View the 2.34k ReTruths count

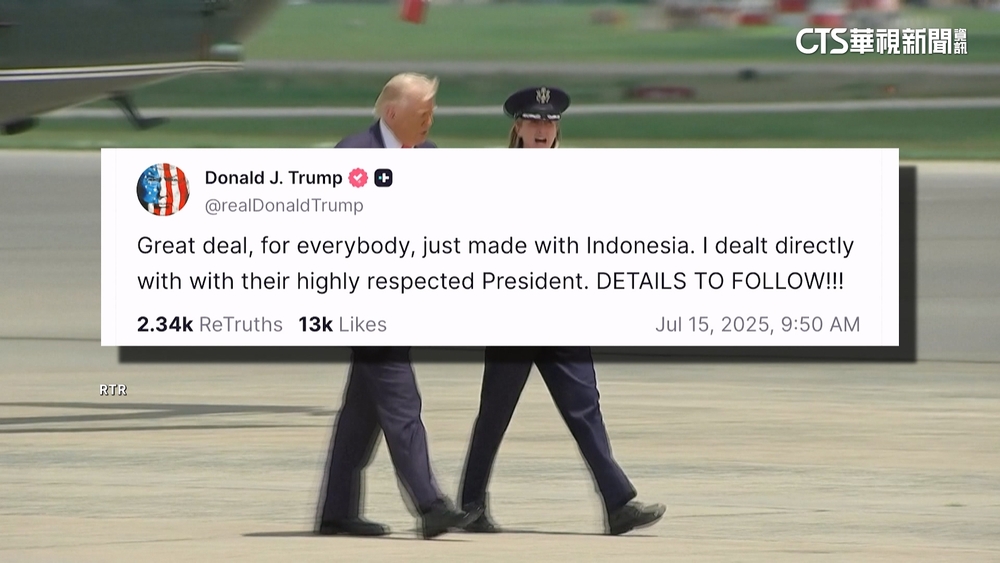click(x=209, y=324)
